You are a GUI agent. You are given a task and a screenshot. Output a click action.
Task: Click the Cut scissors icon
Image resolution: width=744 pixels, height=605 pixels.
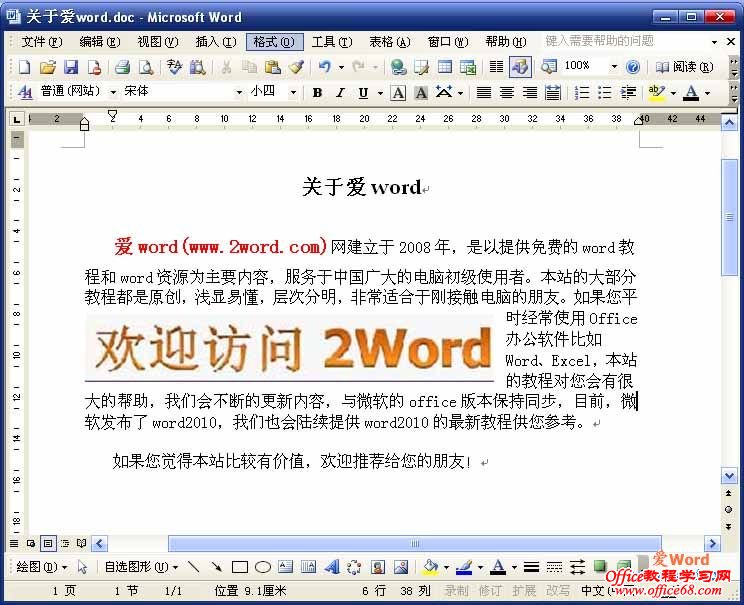pyautogui.click(x=226, y=67)
